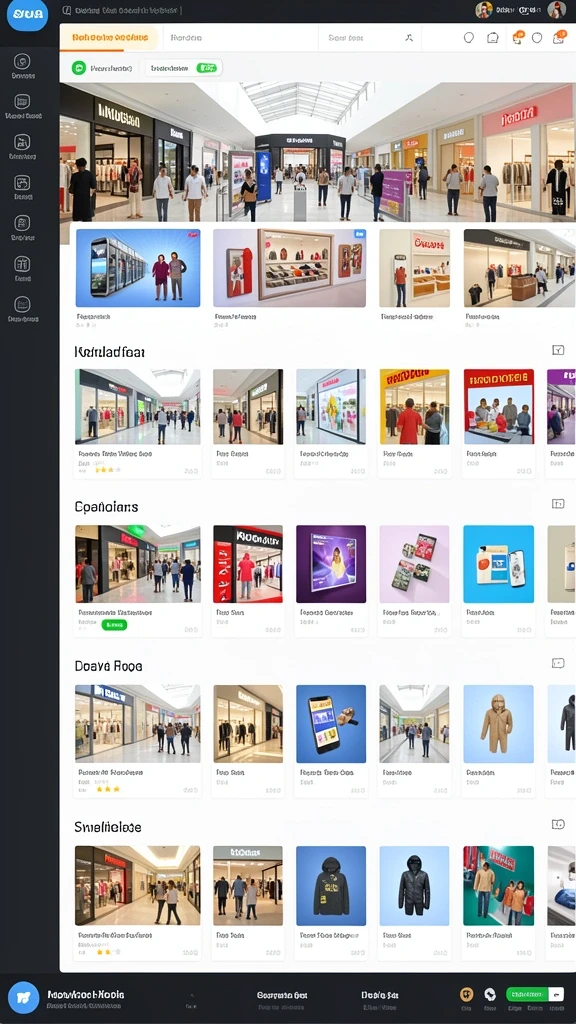Image resolution: width=576 pixels, height=1024 pixels.
Task: Open the rightmost header icon with orange badge
Action: point(559,37)
